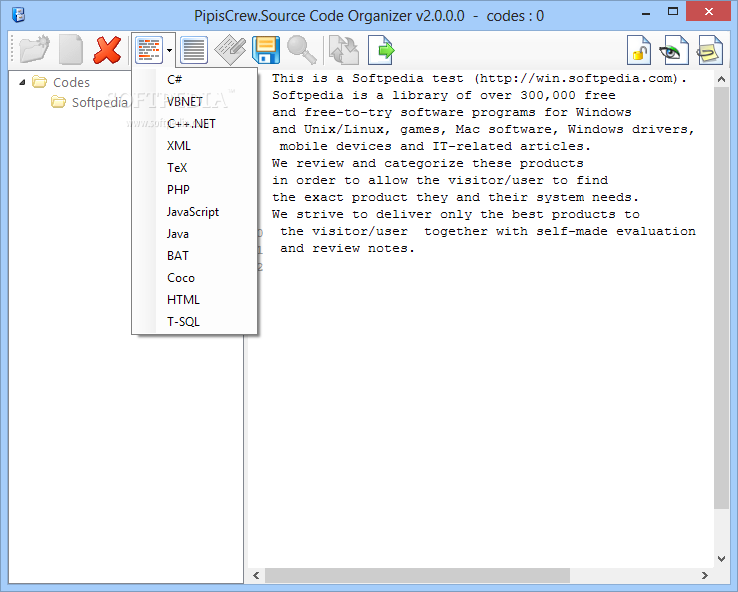Close the Source Code Organizer window
738x592 pixels.
pyautogui.click(x=709, y=12)
